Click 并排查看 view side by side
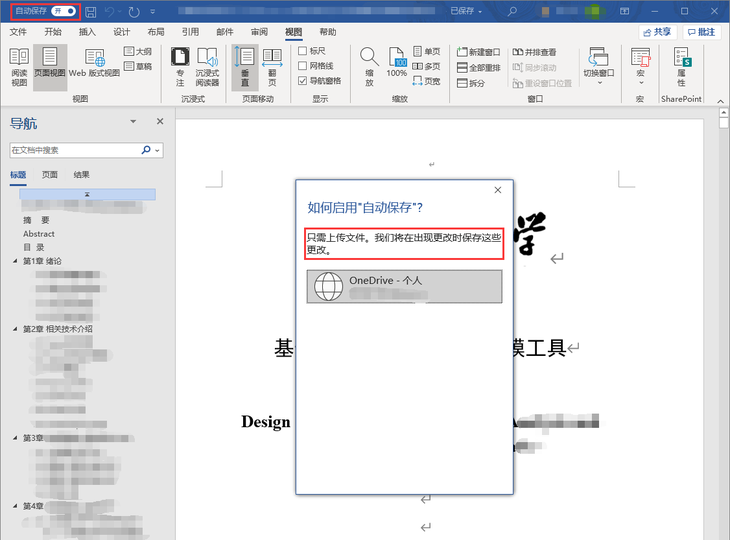The height and width of the screenshot is (540, 730). pos(534,52)
